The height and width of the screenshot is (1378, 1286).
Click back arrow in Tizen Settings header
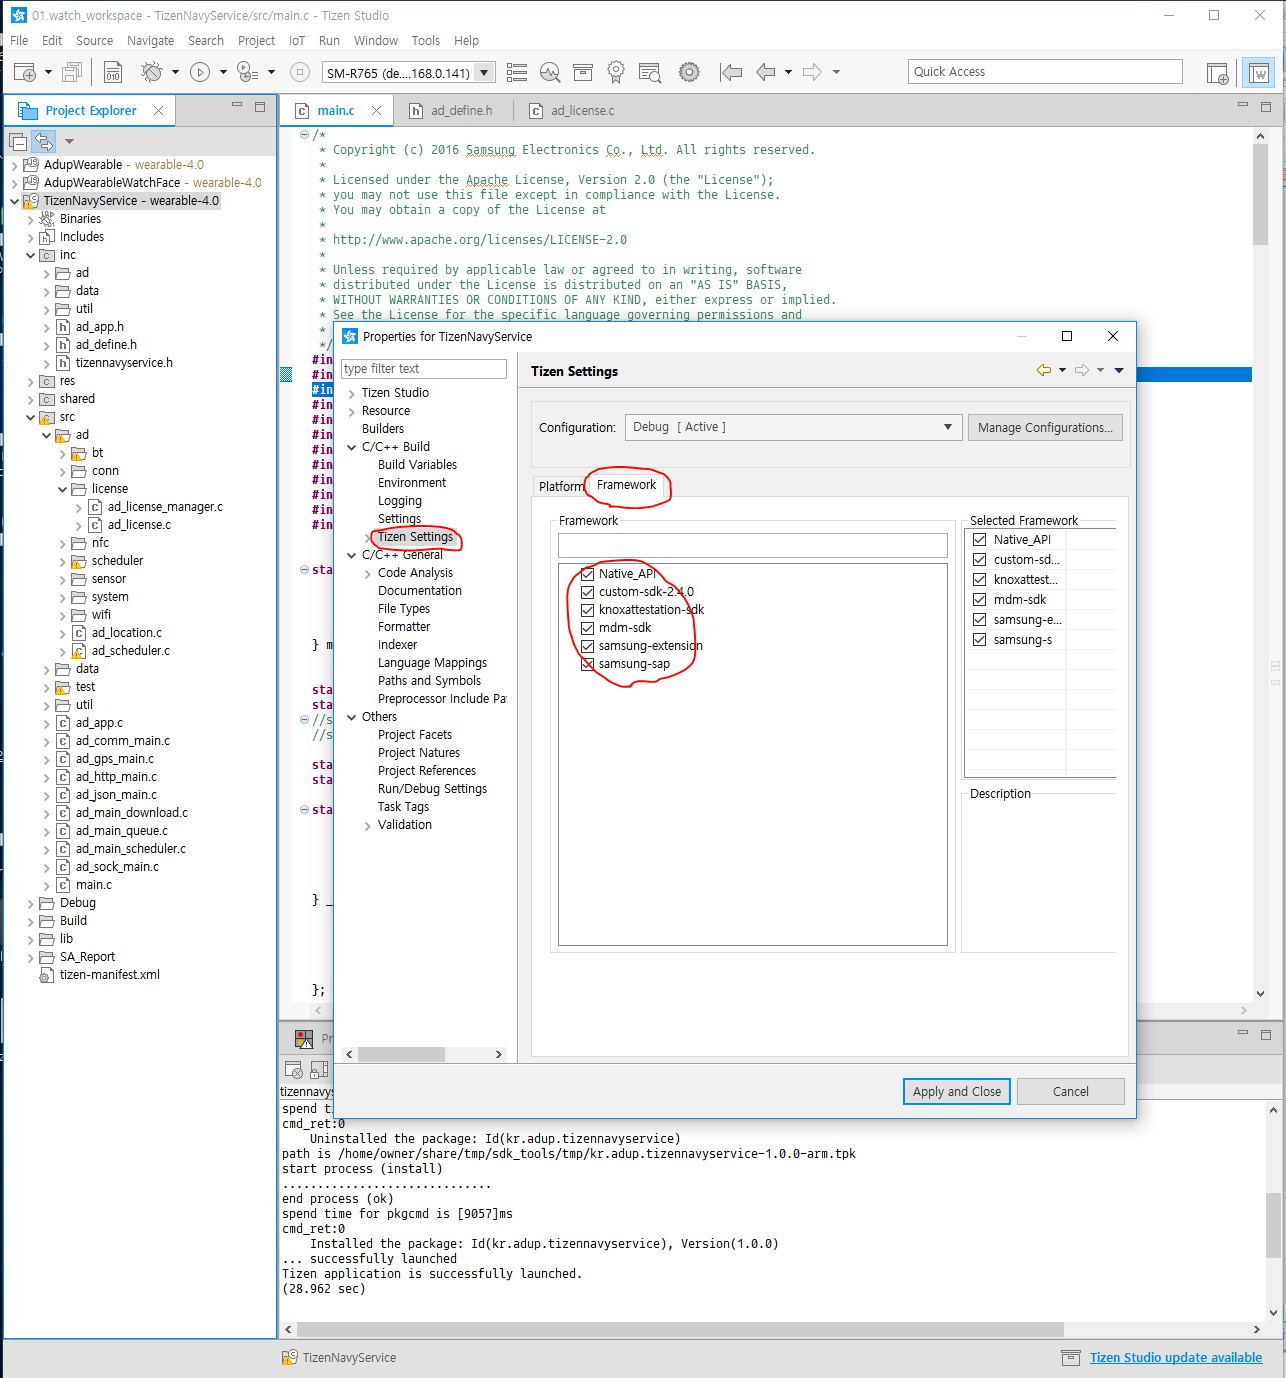click(x=1043, y=370)
